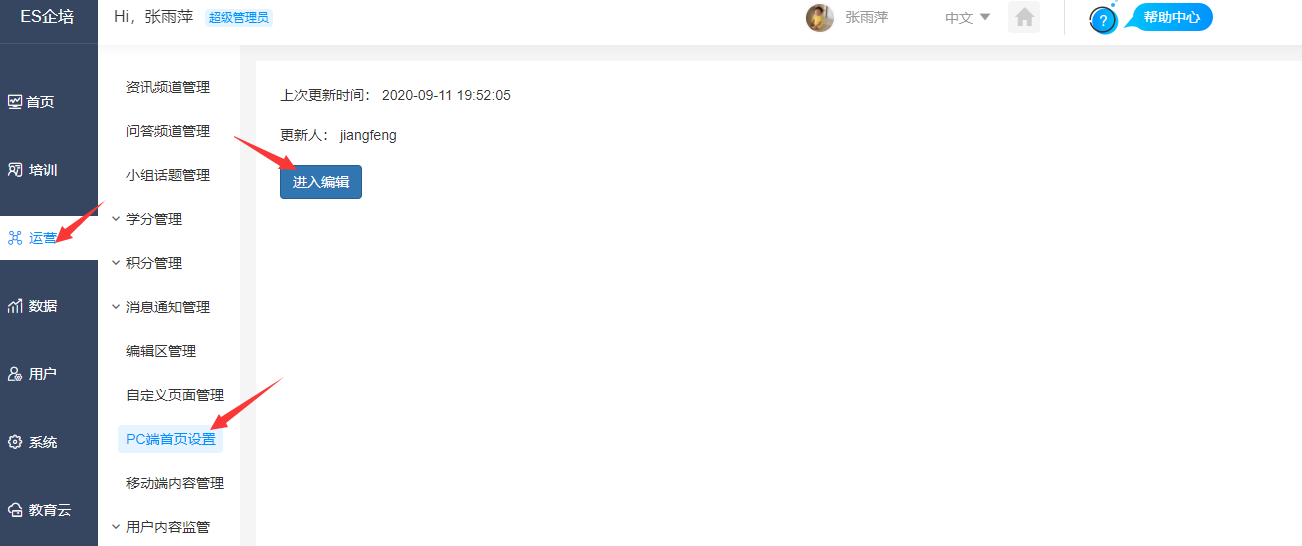Open the 数据 chart icon
The width and height of the screenshot is (1302, 546).
point(15,306)
